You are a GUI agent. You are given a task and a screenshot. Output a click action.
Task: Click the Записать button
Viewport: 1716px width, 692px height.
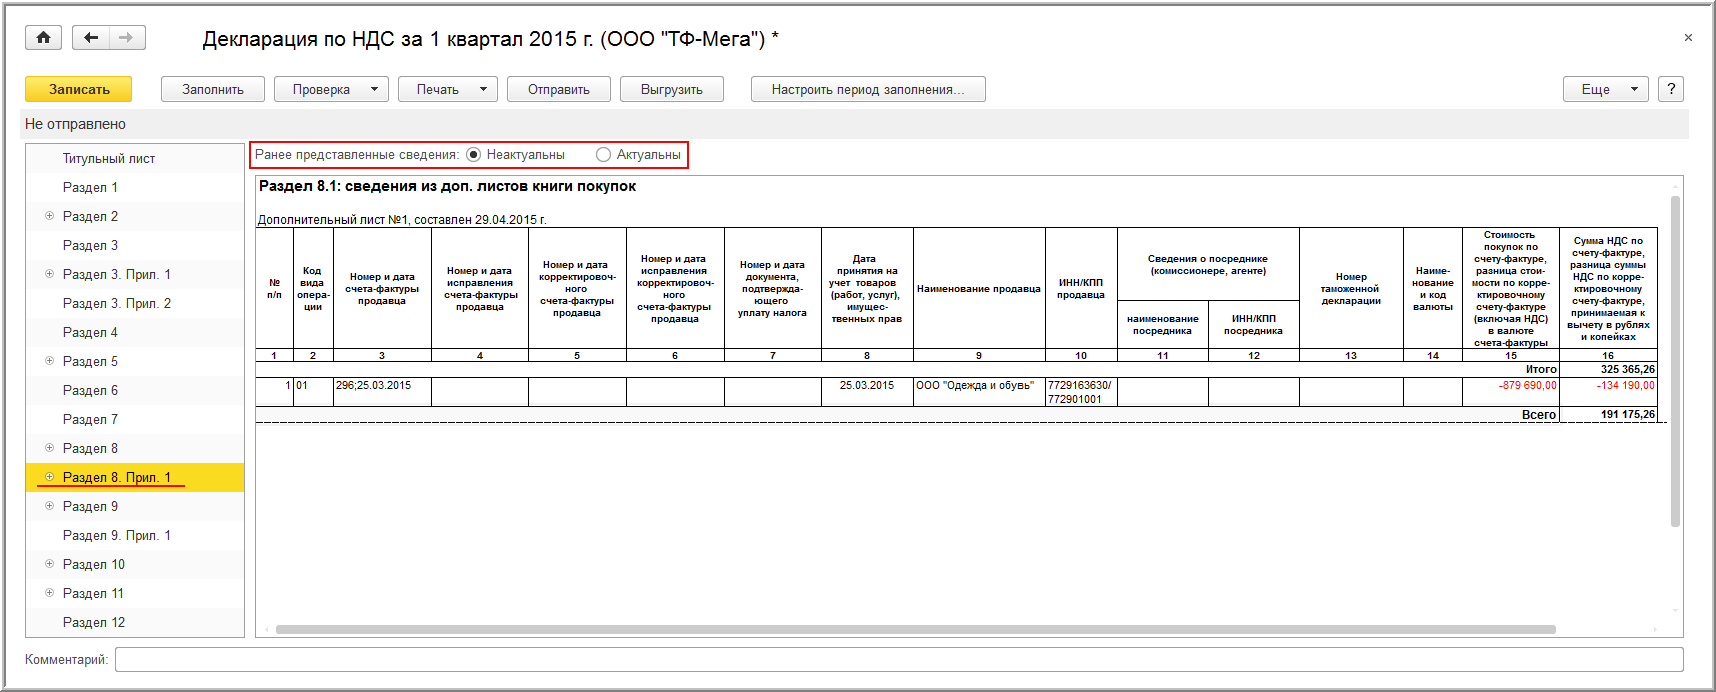pos(78,89)
